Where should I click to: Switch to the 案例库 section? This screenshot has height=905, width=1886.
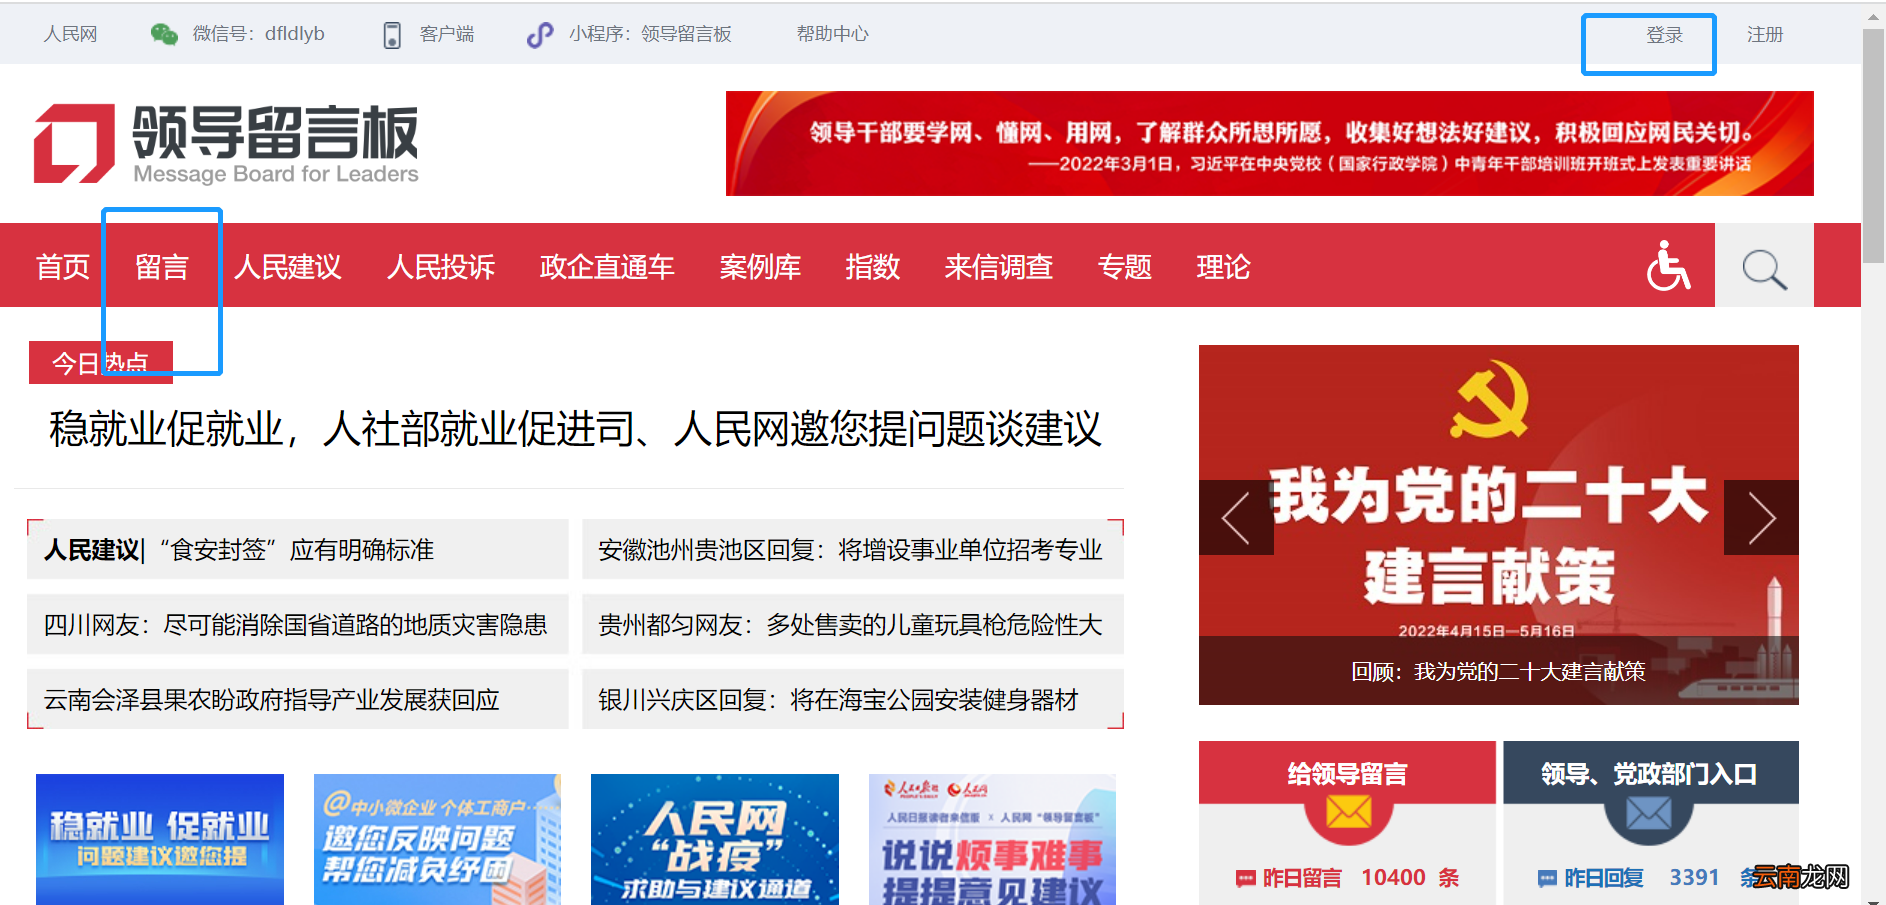760,266
